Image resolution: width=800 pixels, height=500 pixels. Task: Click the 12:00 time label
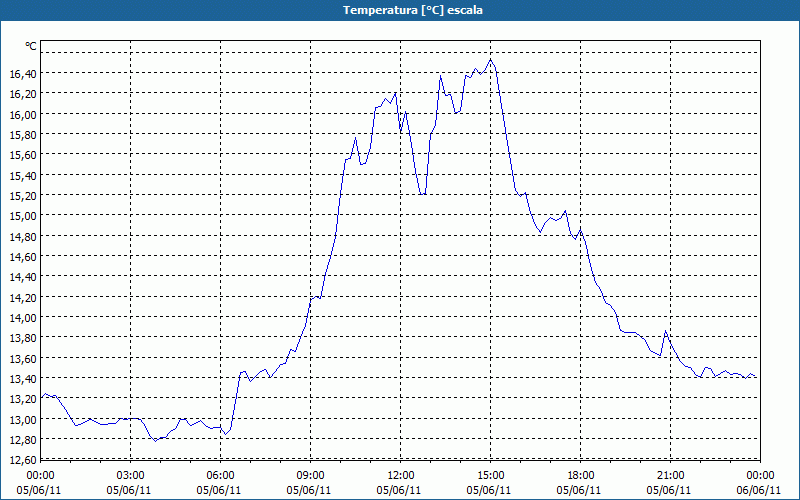(401, 476)
